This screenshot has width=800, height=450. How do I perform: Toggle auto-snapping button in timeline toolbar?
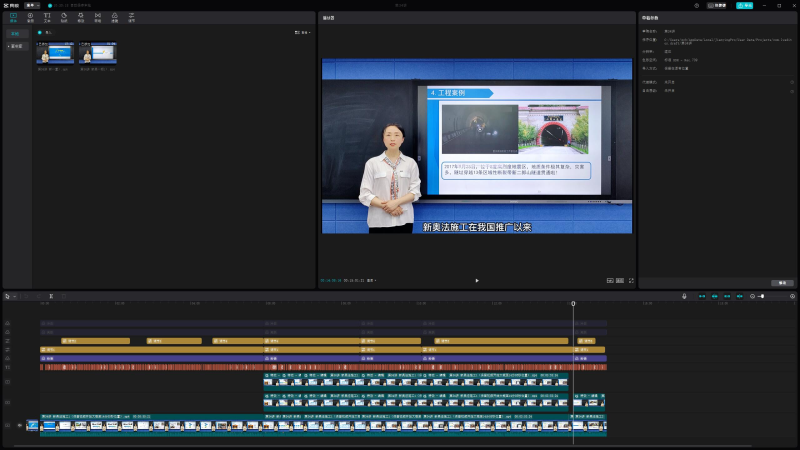[x=714, y=296]
